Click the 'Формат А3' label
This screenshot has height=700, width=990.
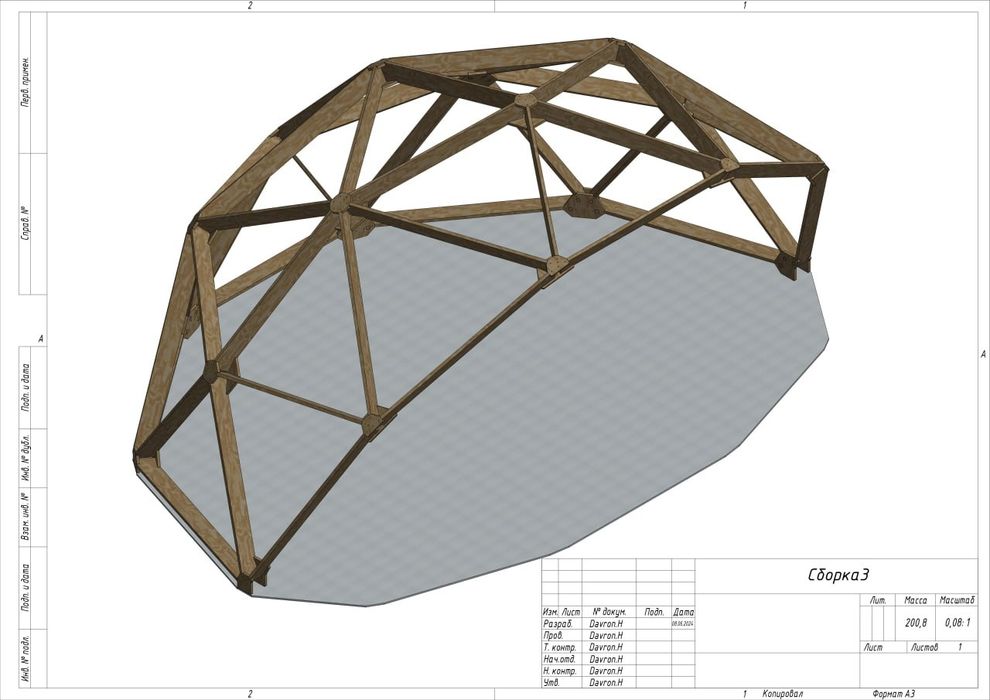893,694
